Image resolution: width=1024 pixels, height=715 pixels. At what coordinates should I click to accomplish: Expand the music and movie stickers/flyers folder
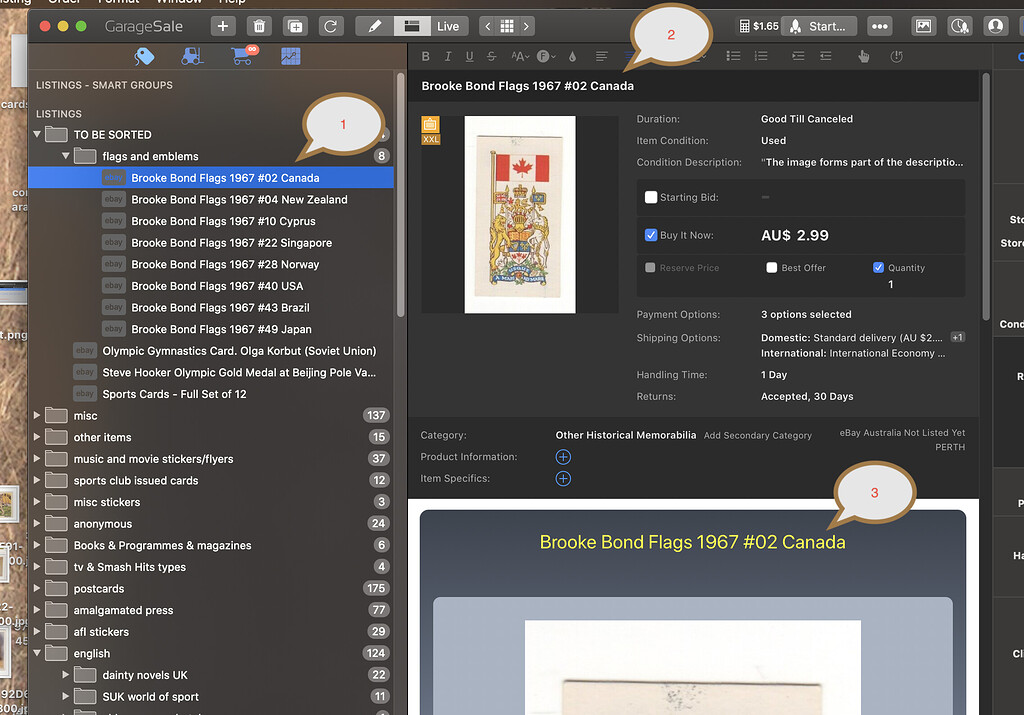pos(37,458)
